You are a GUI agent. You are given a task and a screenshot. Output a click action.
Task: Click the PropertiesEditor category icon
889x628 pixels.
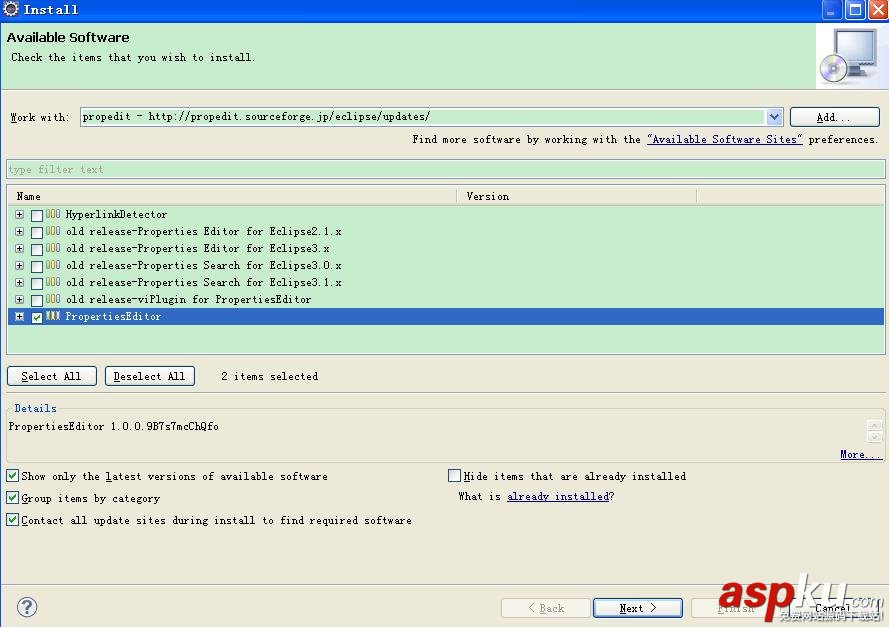53,316
